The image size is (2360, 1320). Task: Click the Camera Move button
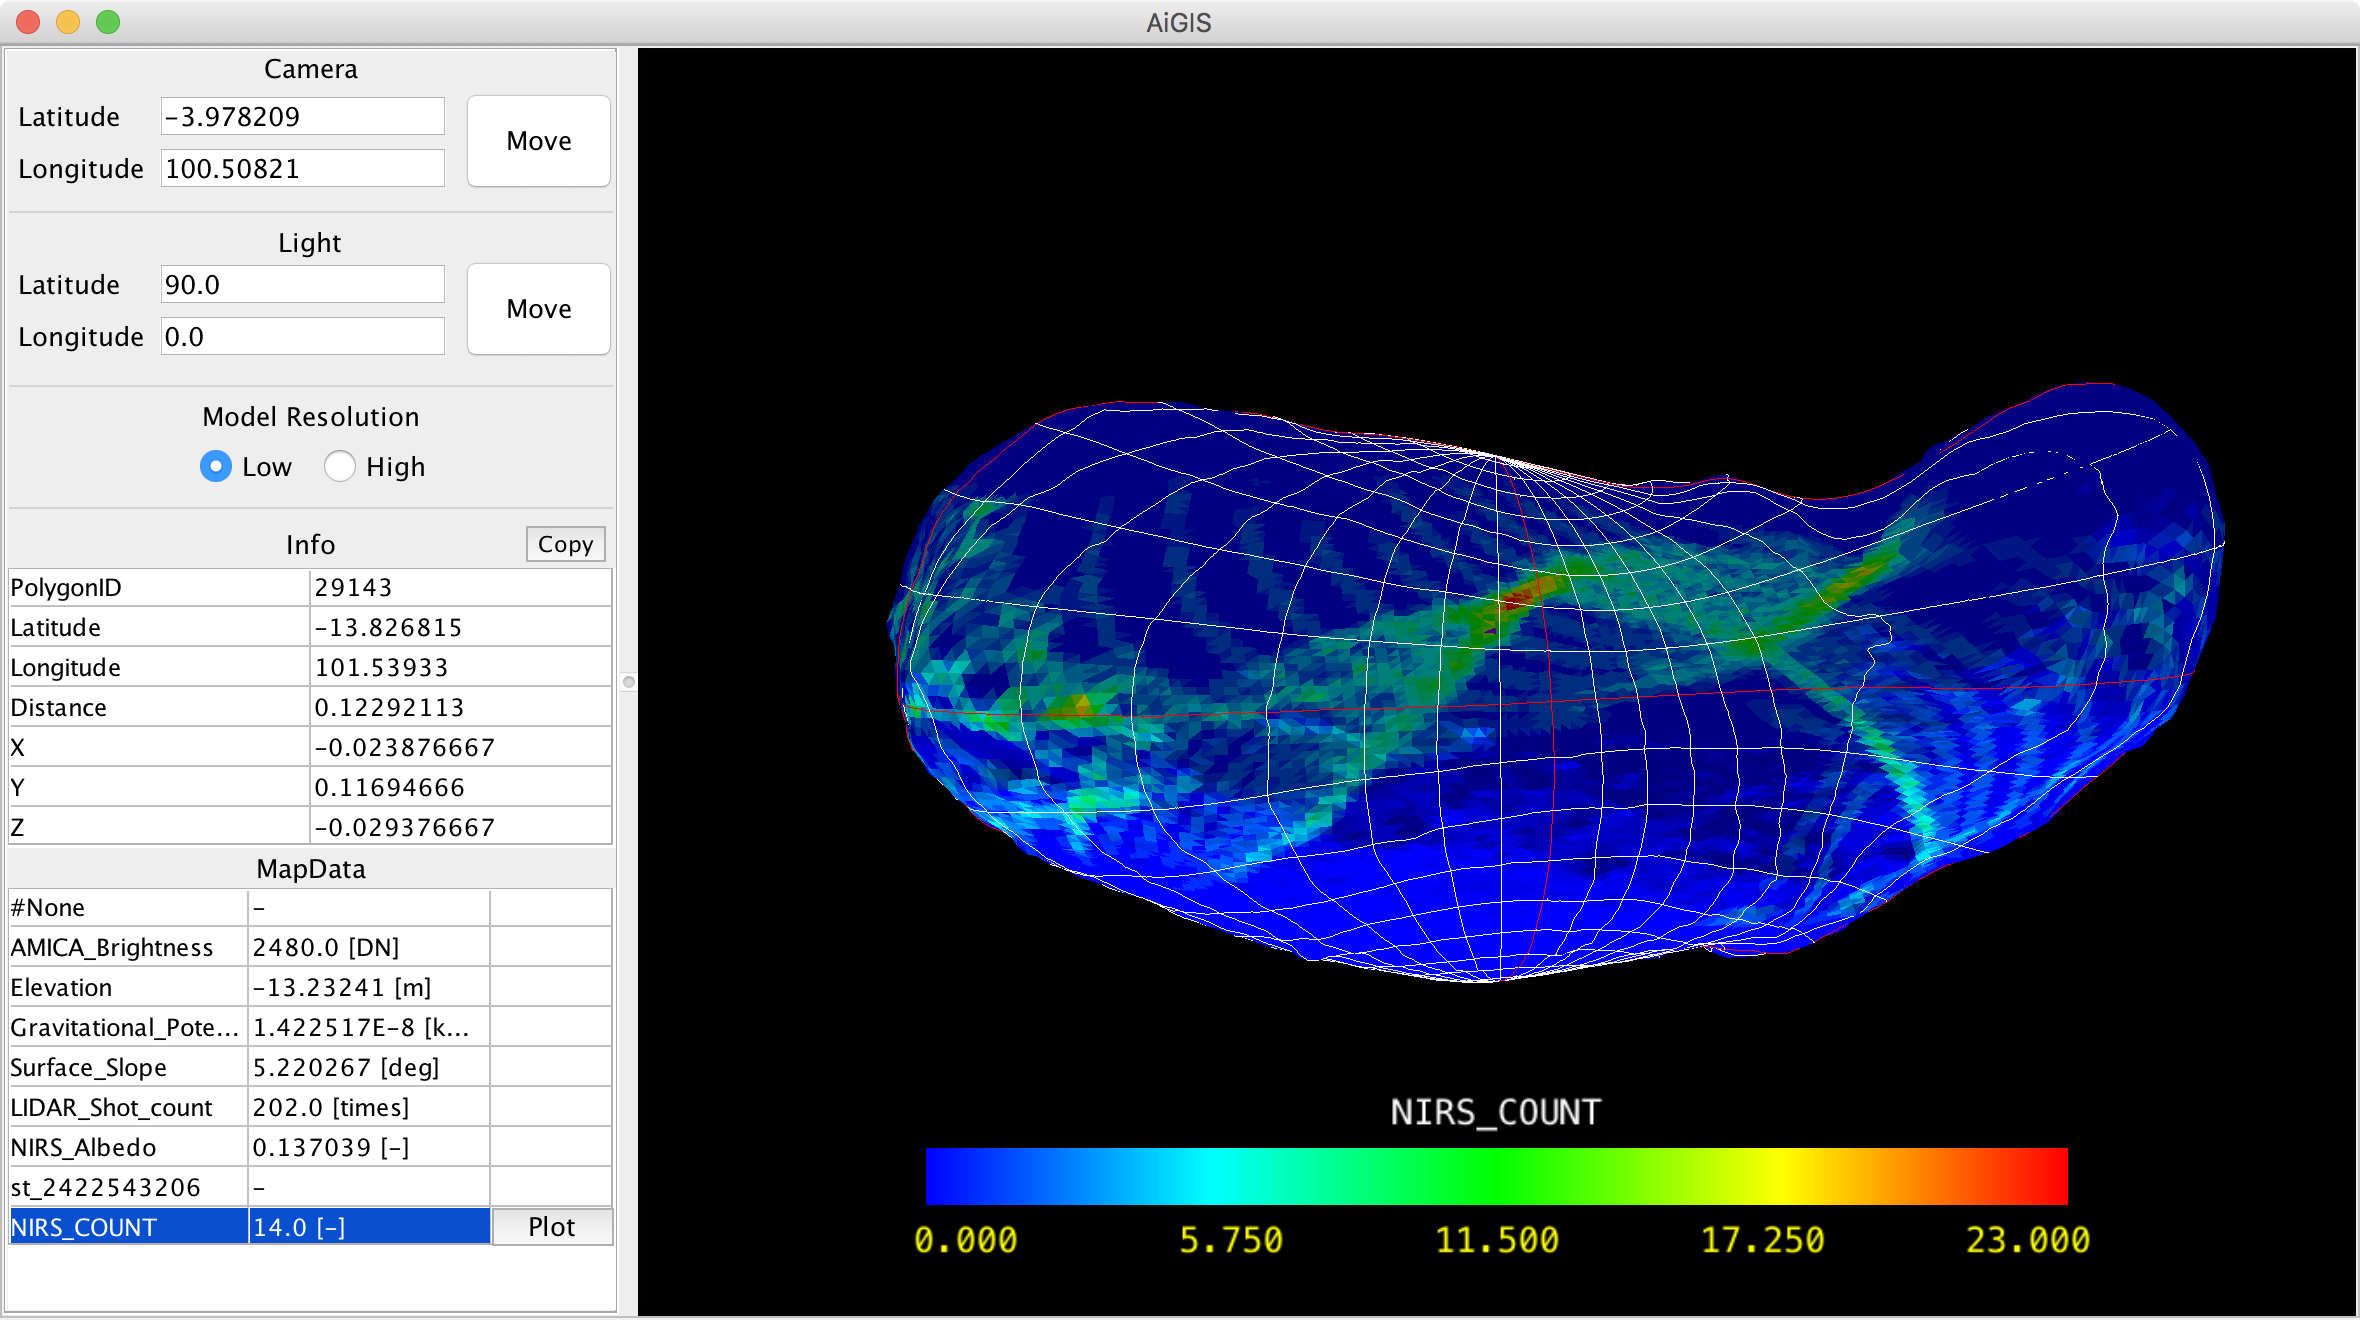[x=538, y=141]
